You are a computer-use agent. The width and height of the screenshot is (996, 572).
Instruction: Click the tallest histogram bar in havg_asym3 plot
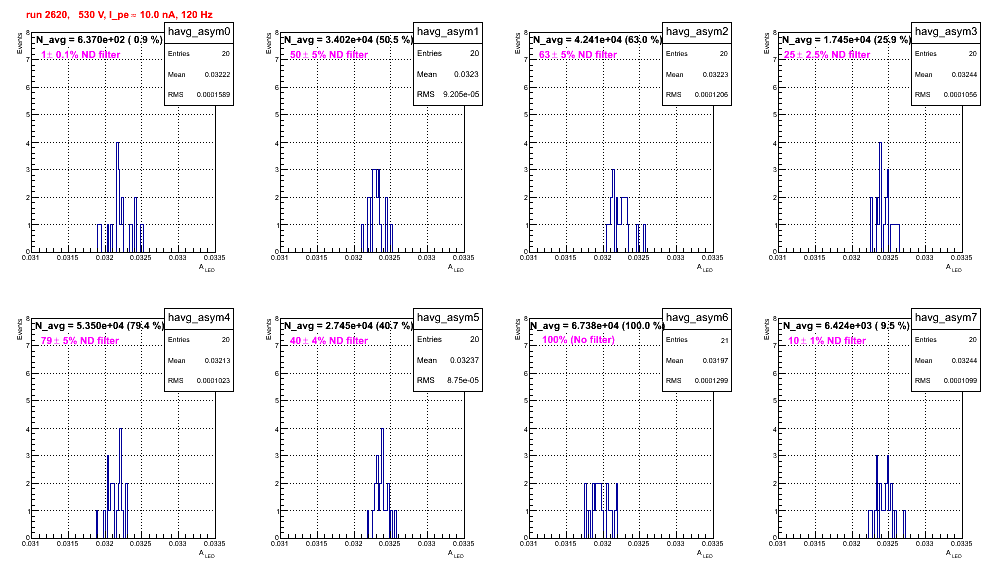click(x=880, y=197)
